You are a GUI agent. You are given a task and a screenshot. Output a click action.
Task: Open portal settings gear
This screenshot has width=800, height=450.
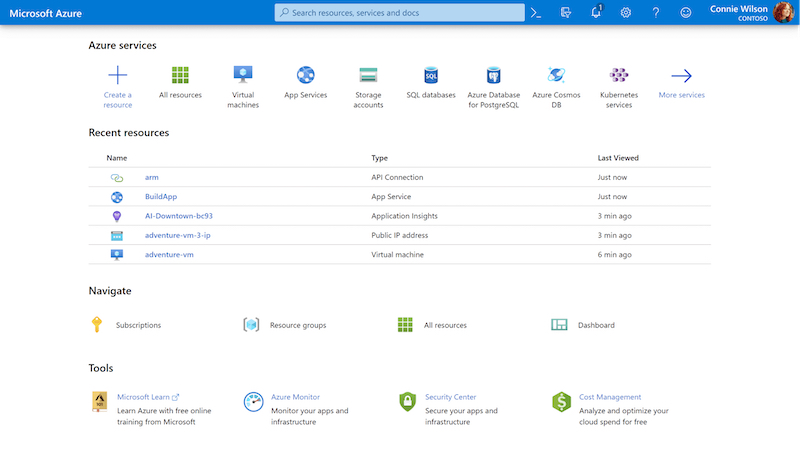click(x=626, y=13)
